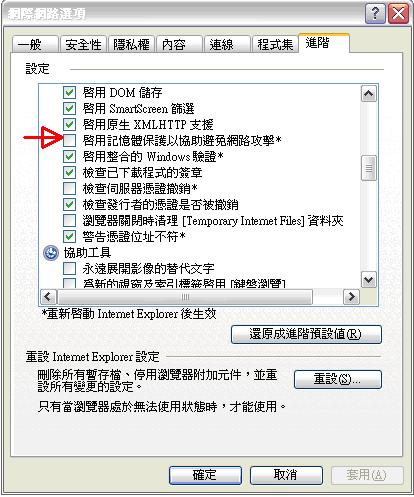Image resolution: width=414 pixels, height=497 pixels.
Task: Click the scroll up arrow in settings list
Action: [x=369, y=94]
